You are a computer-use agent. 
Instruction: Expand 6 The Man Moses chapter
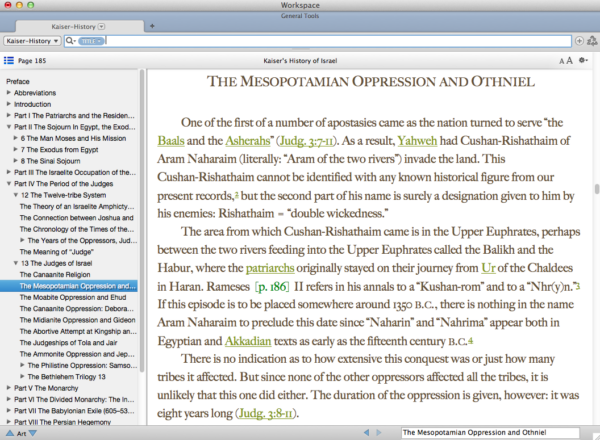pos(16,138)
